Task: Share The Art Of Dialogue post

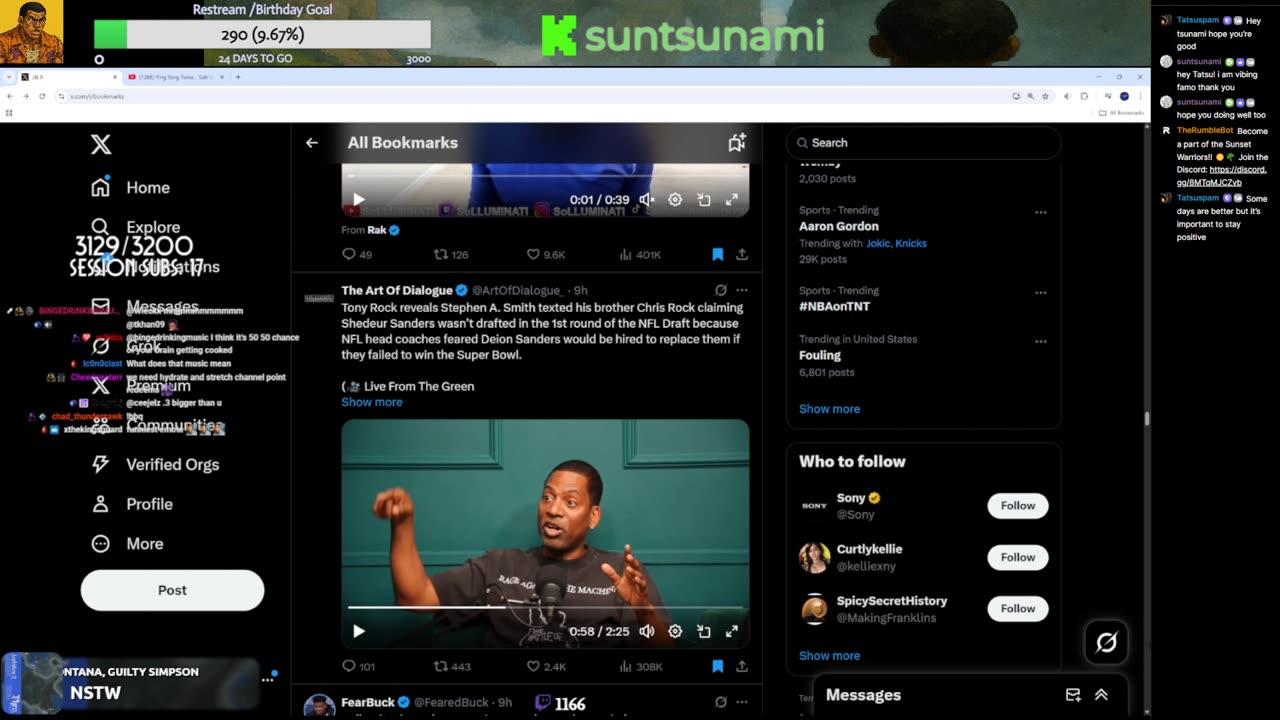Action: [742, 666]
